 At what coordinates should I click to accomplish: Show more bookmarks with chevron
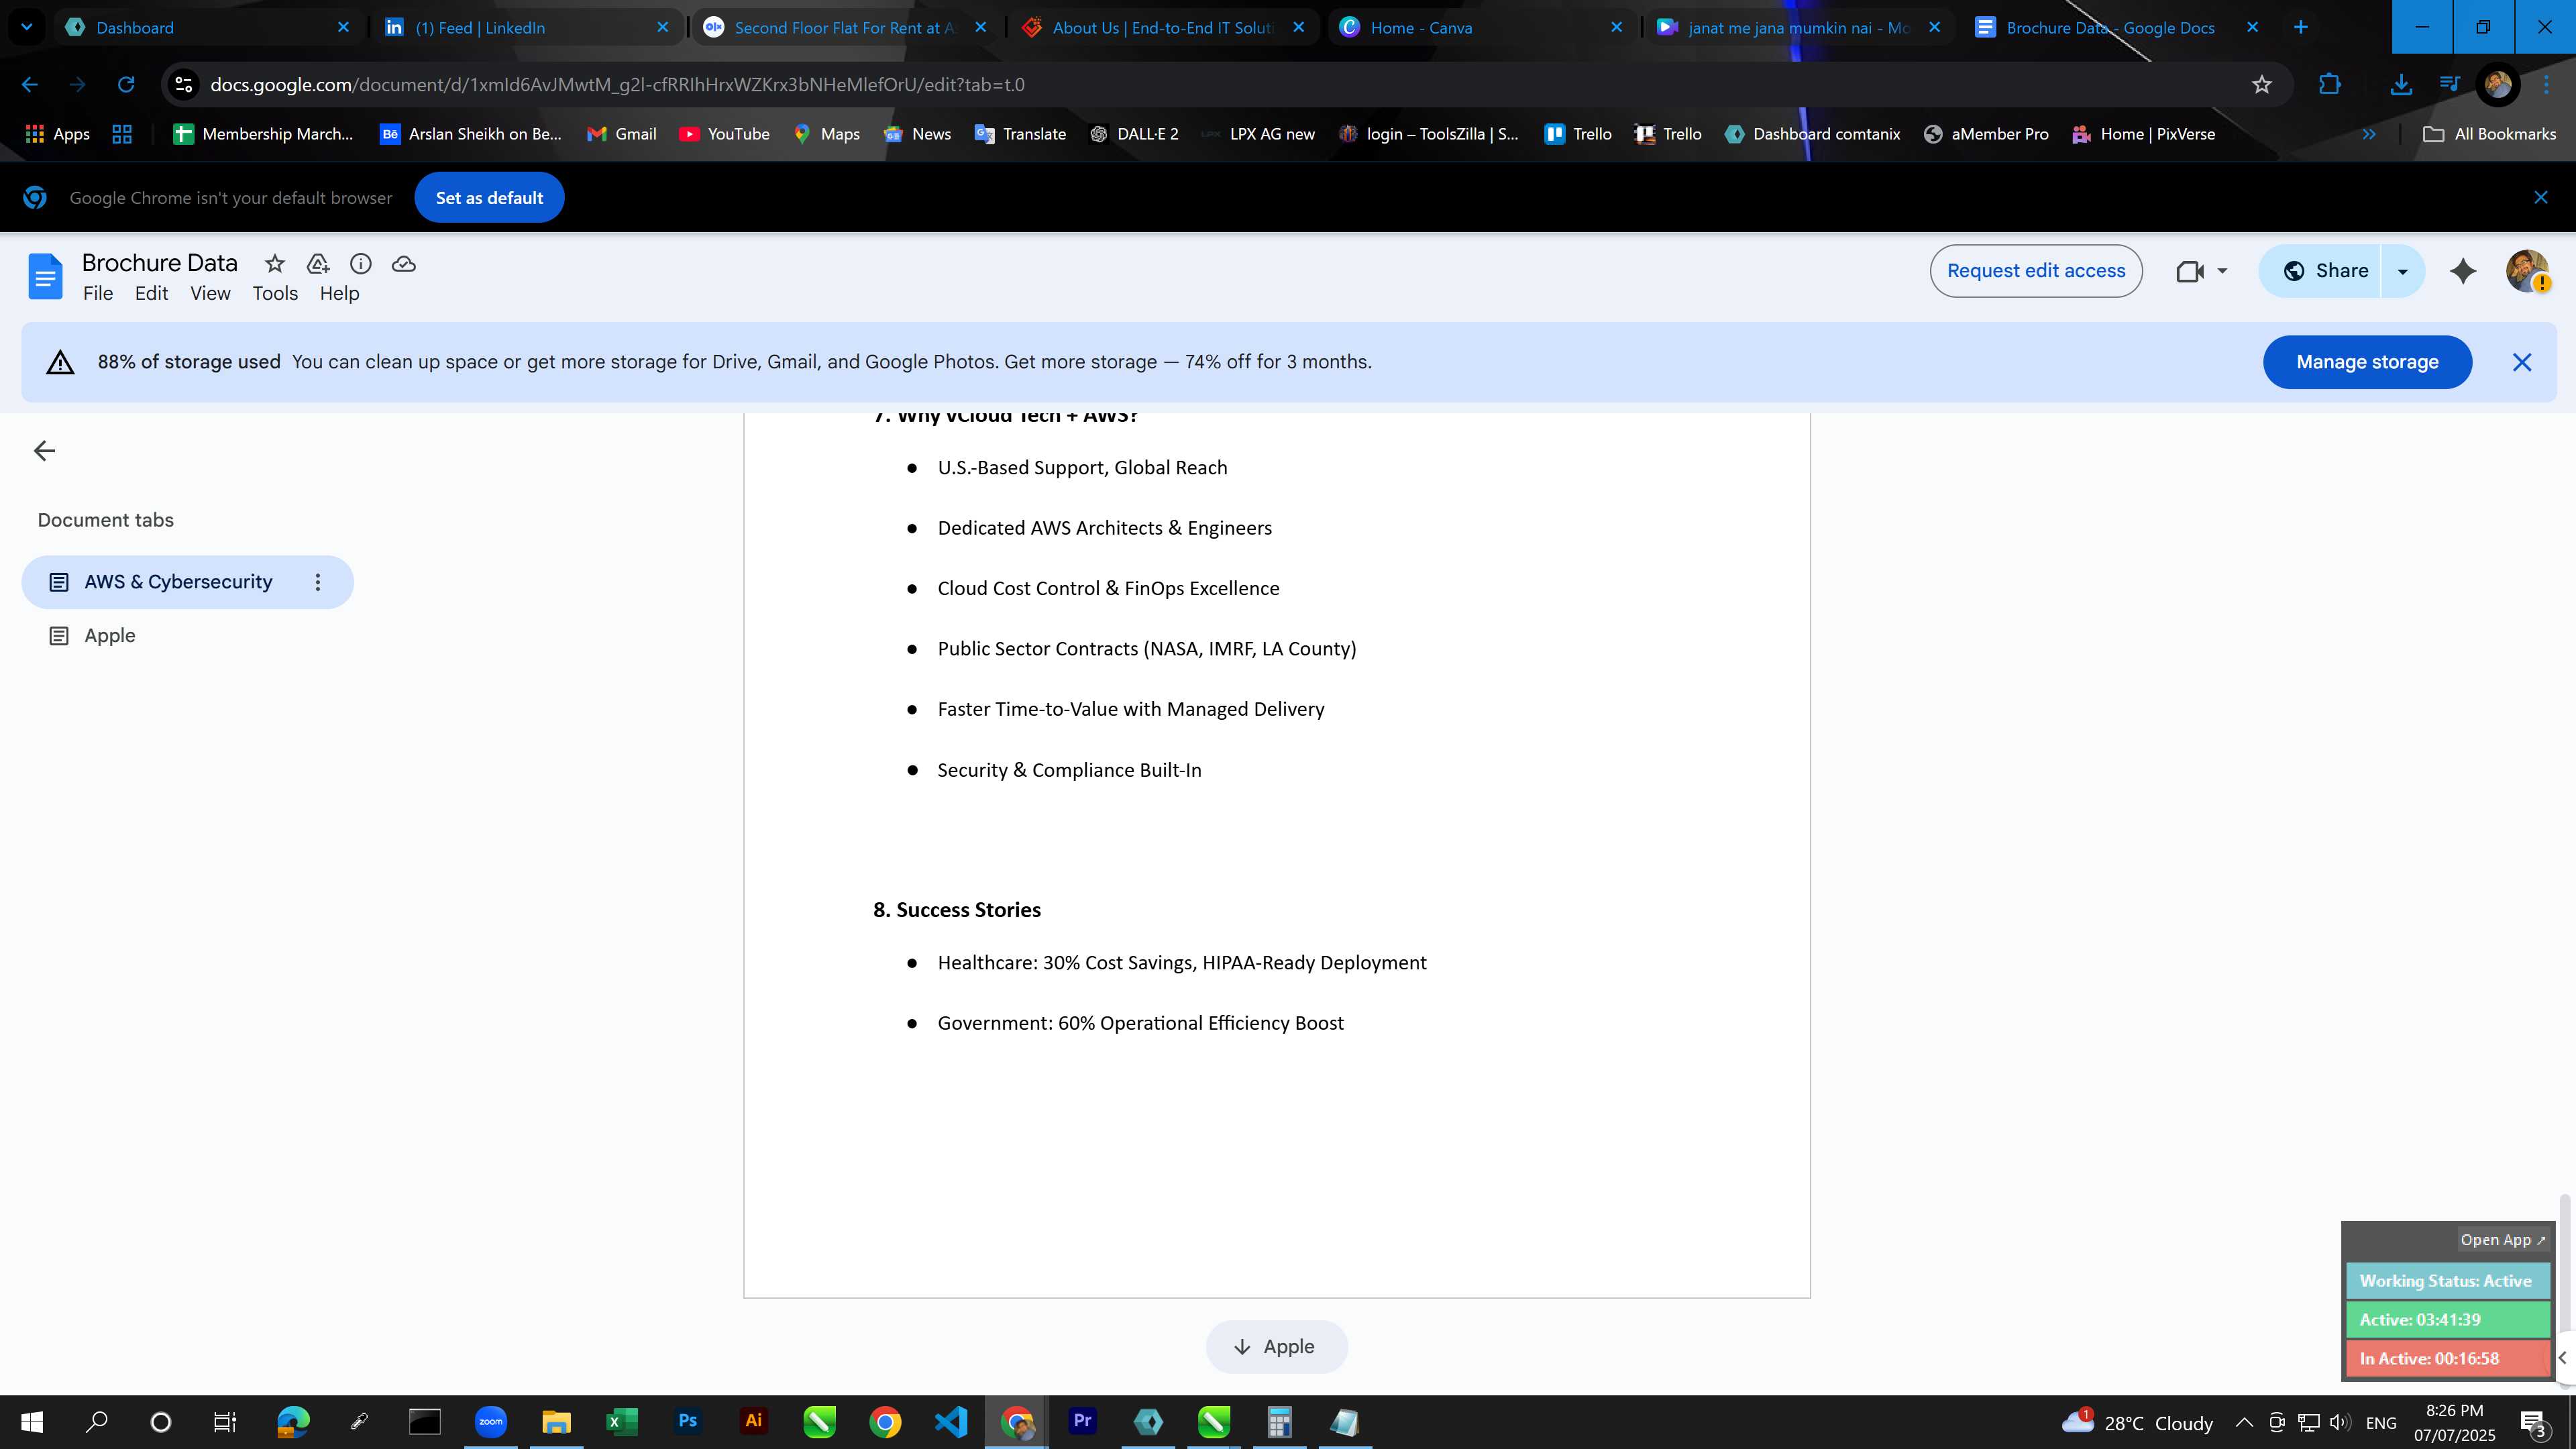(x=2369, y=134)
